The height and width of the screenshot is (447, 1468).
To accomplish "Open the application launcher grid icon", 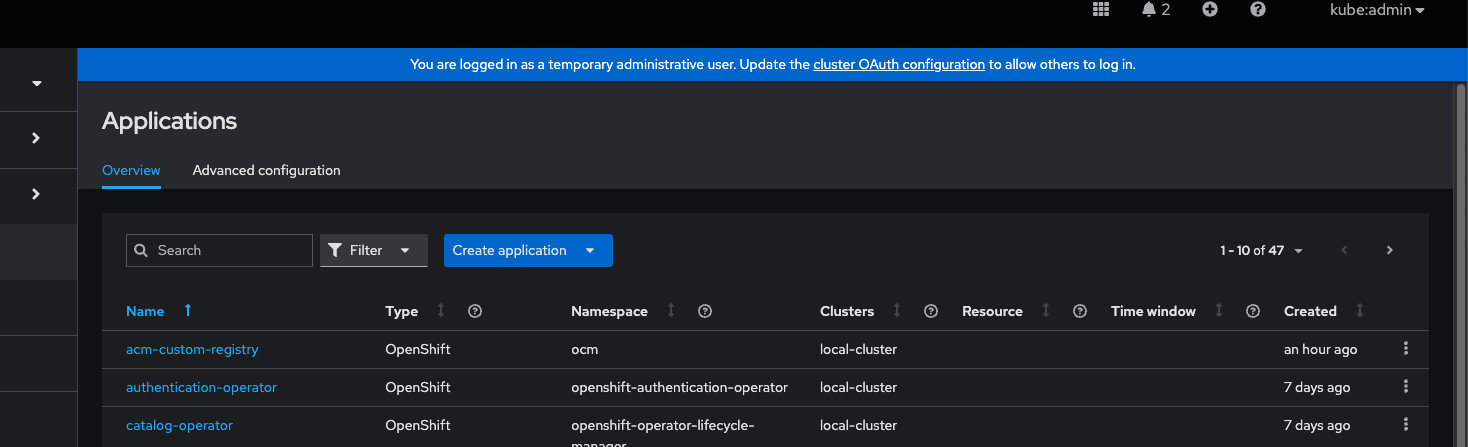I will point(1101,10).
